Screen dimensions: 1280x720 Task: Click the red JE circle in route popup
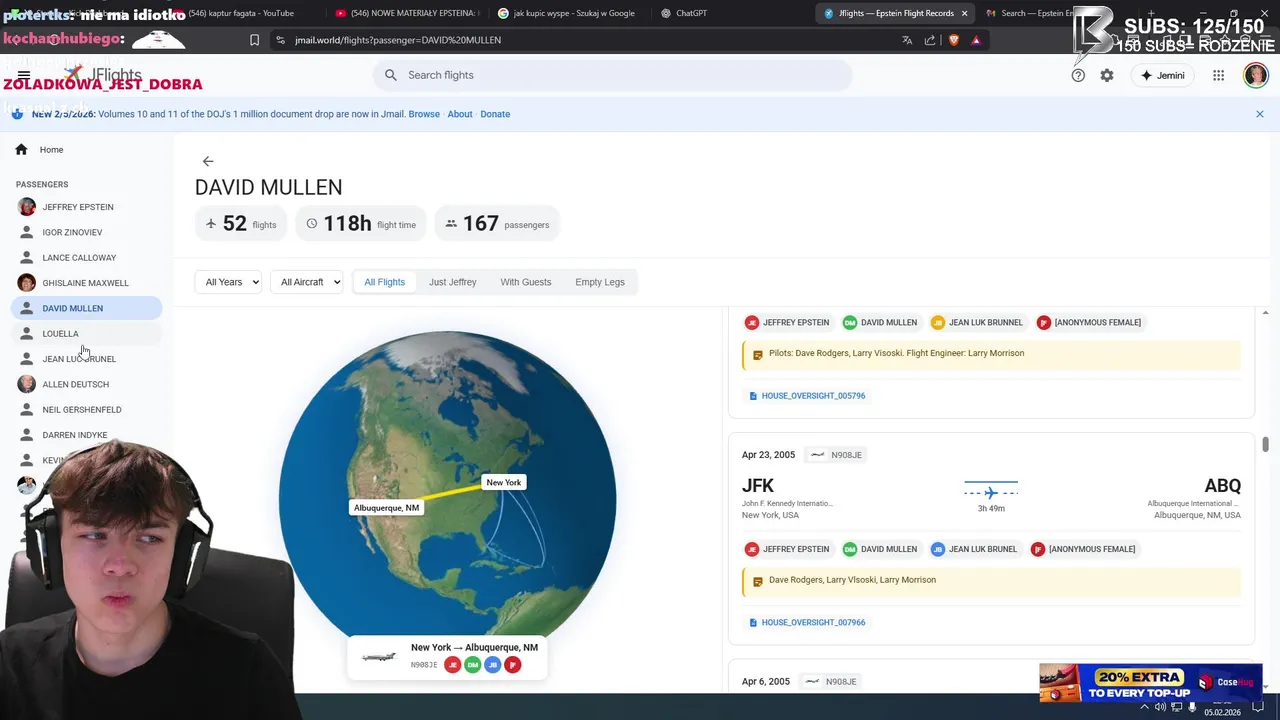pyautogui.click(x=452, y=665)
